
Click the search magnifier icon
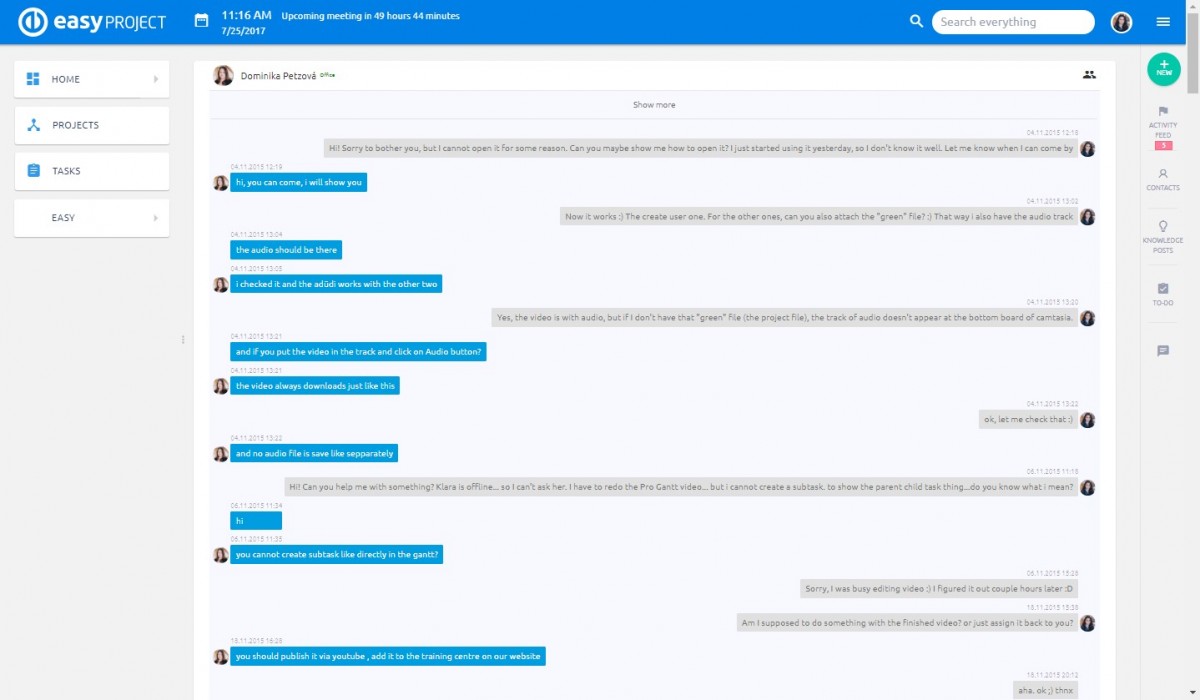click(916, 21)
